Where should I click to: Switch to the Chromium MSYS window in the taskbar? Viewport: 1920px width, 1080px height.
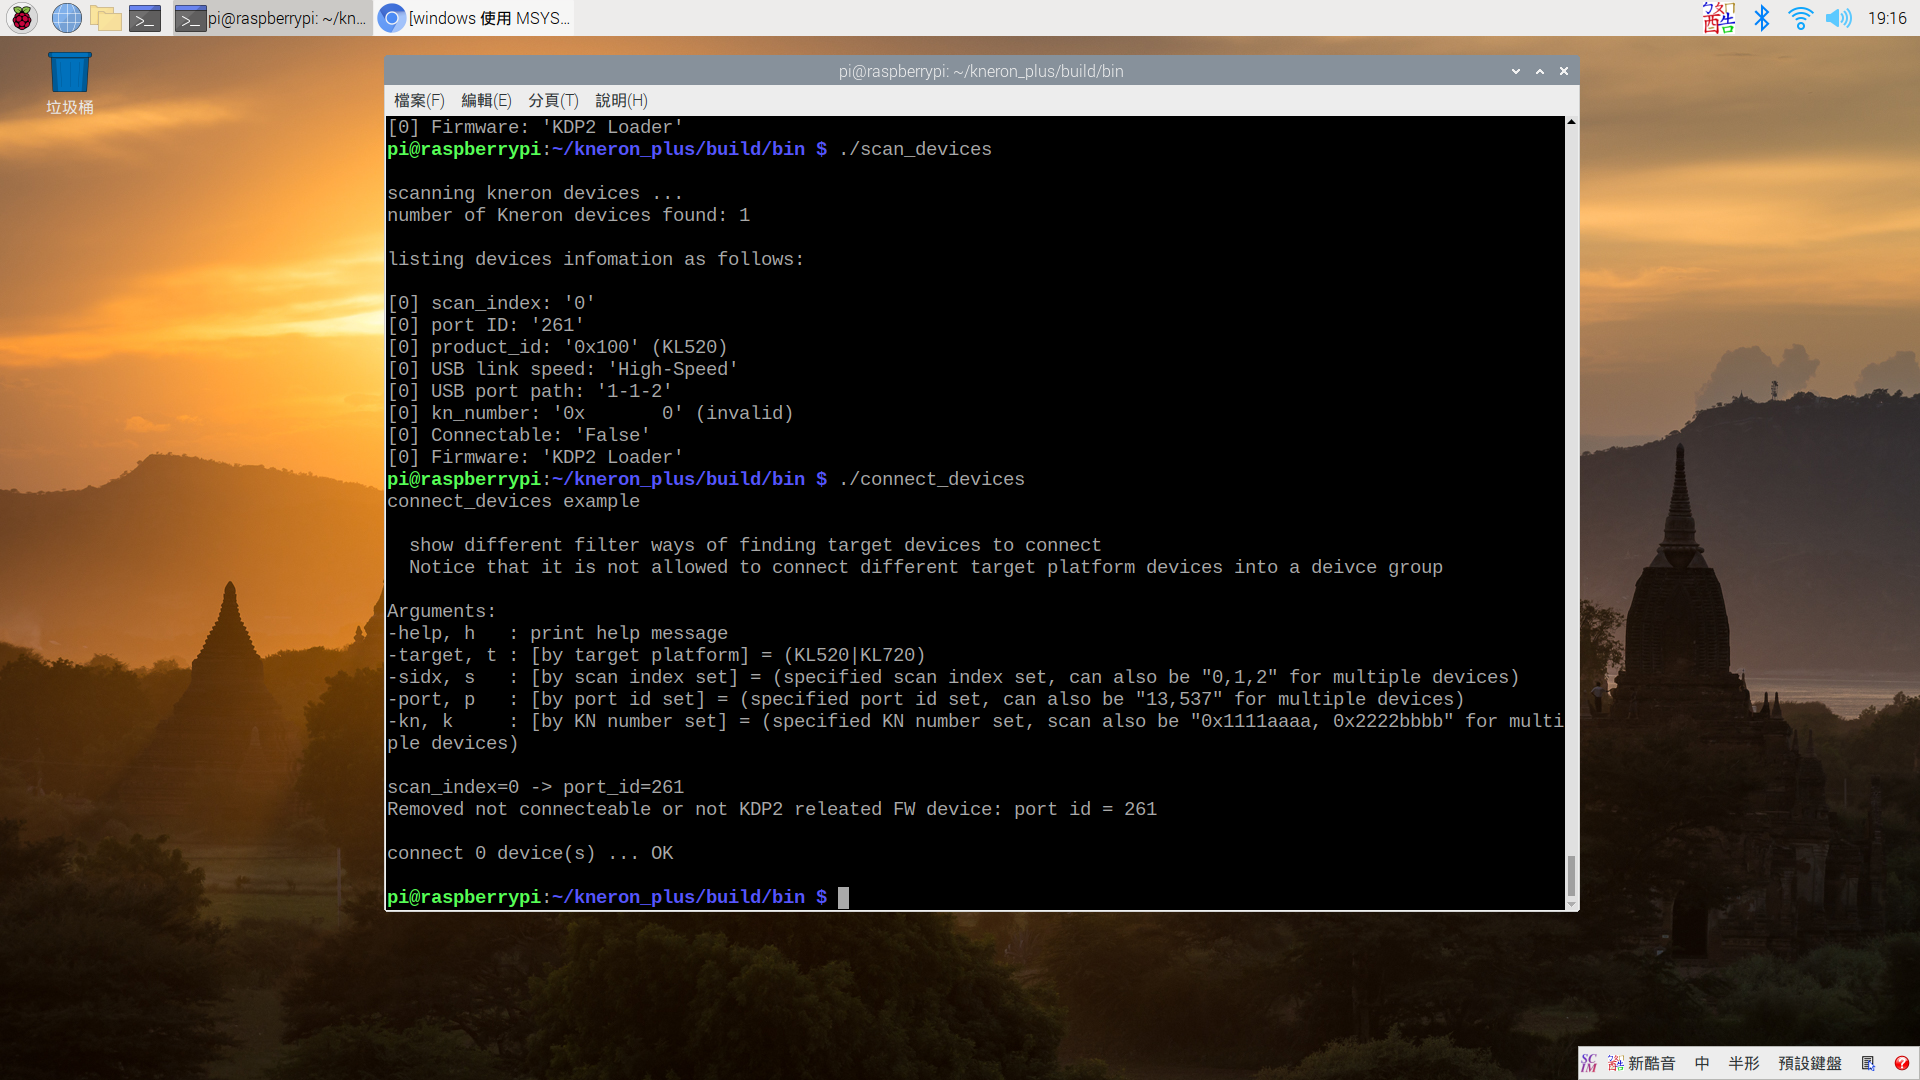click(x=475, y=18)
